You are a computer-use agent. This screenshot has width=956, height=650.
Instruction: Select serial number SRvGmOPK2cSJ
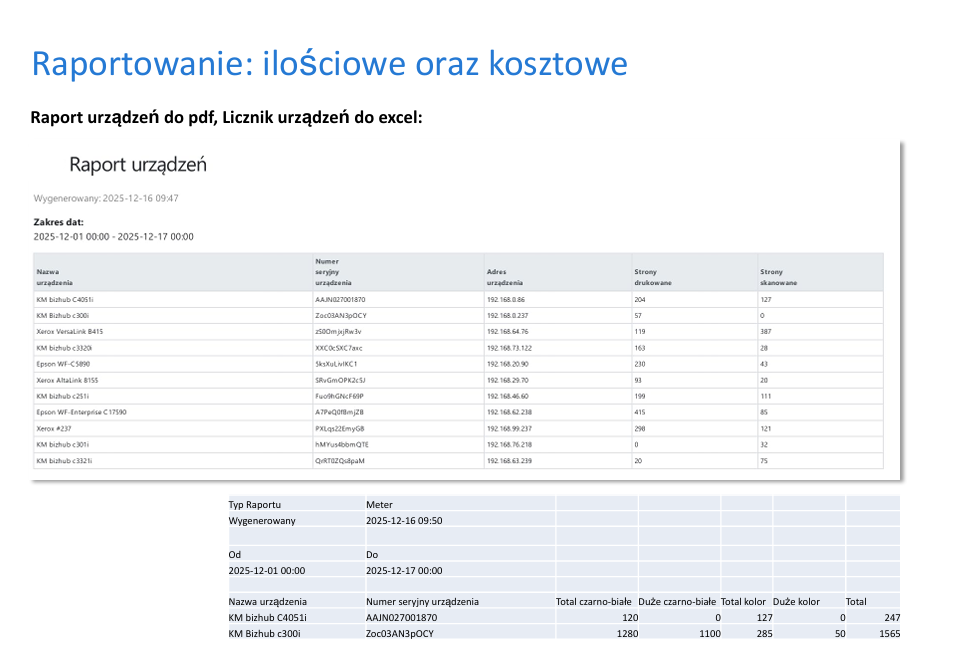click(340, 380)
